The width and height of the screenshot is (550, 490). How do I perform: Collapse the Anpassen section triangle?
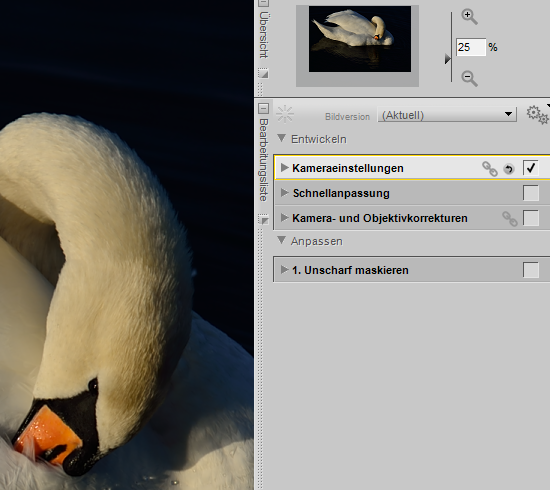click(281, 240)
